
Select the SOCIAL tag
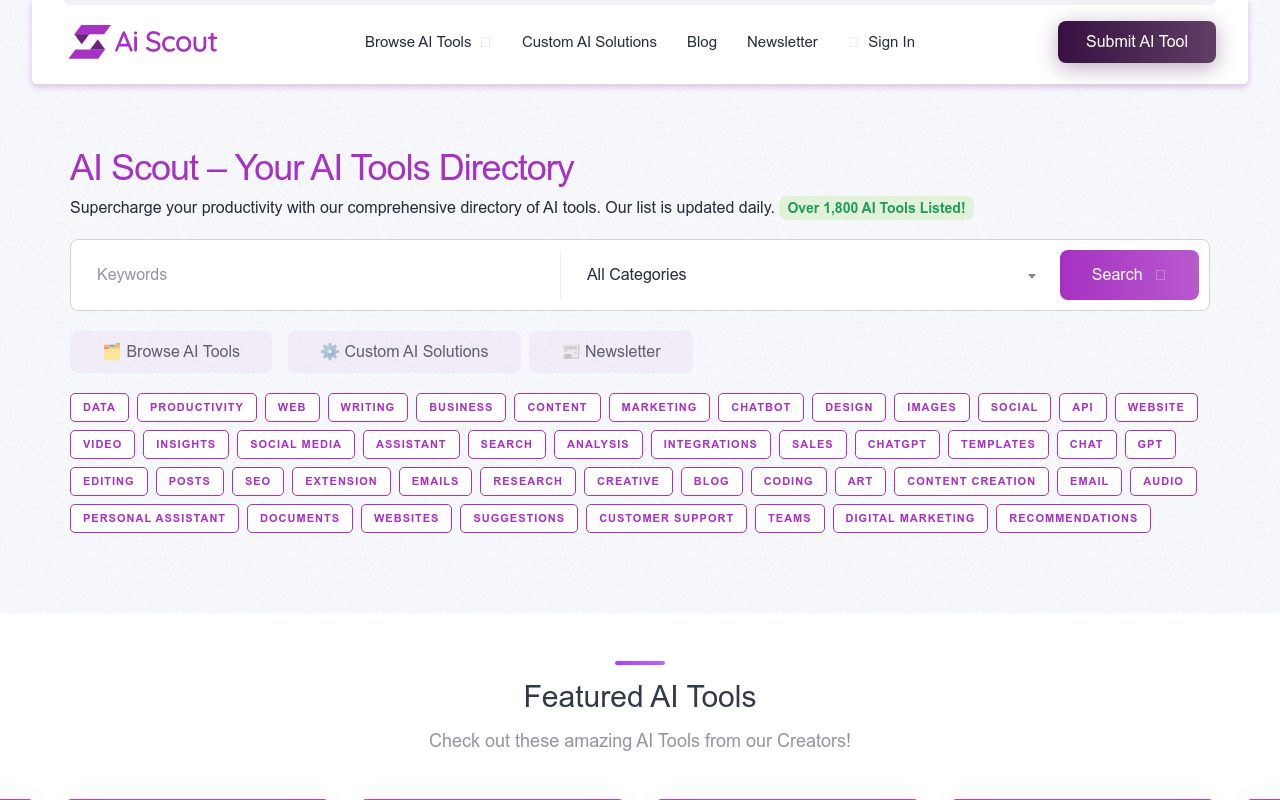pos(1014,407)
